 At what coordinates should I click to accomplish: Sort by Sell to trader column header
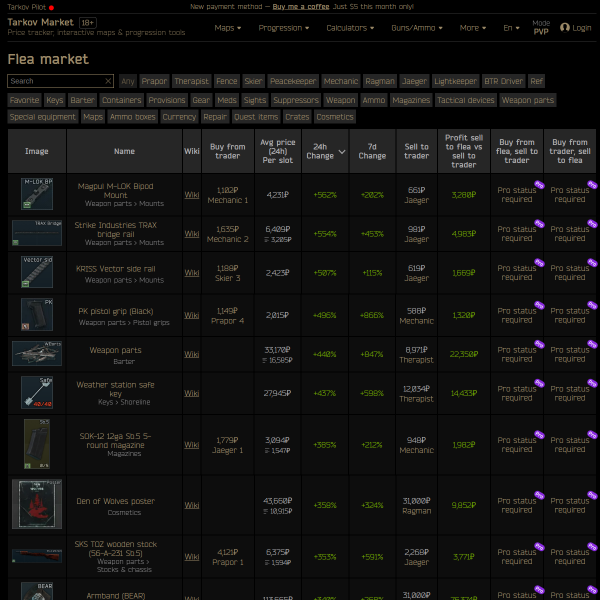click(x=416, y=151)
